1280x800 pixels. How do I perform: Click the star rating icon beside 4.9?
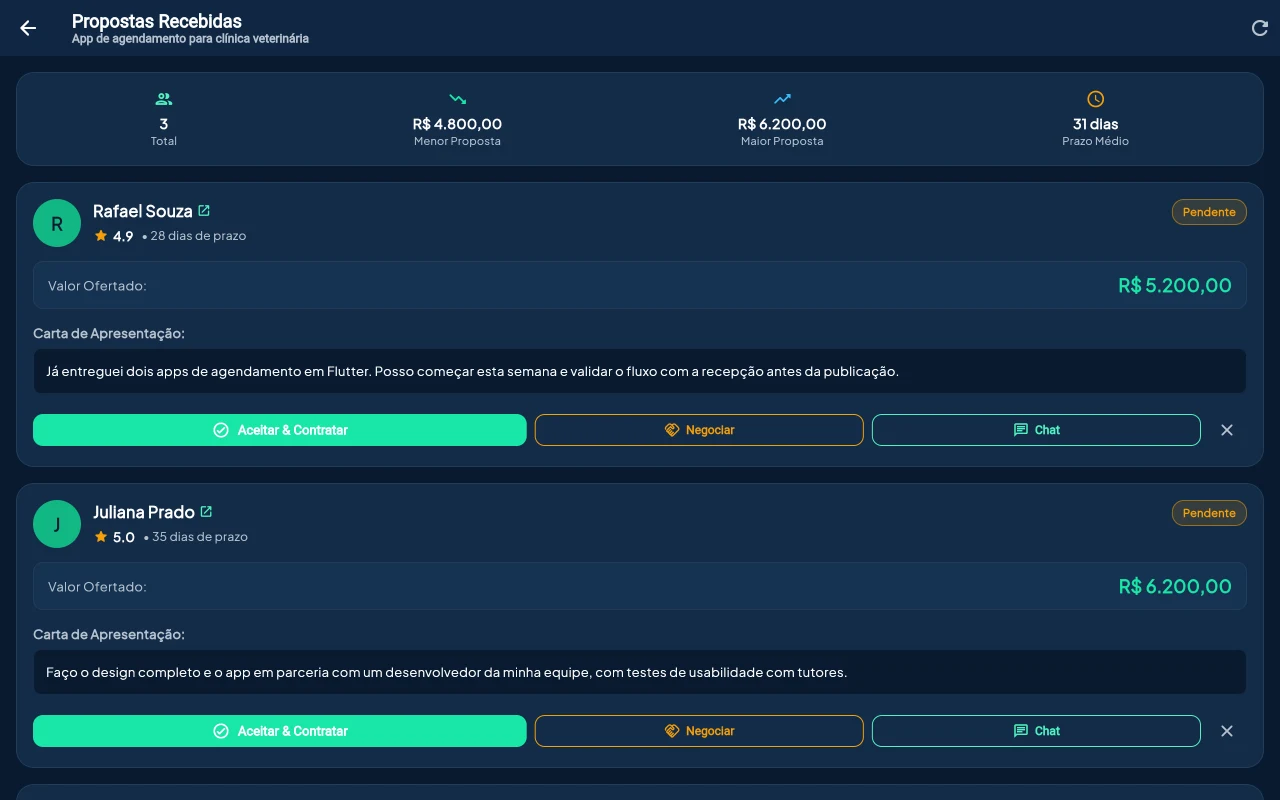tap(101, 236)
